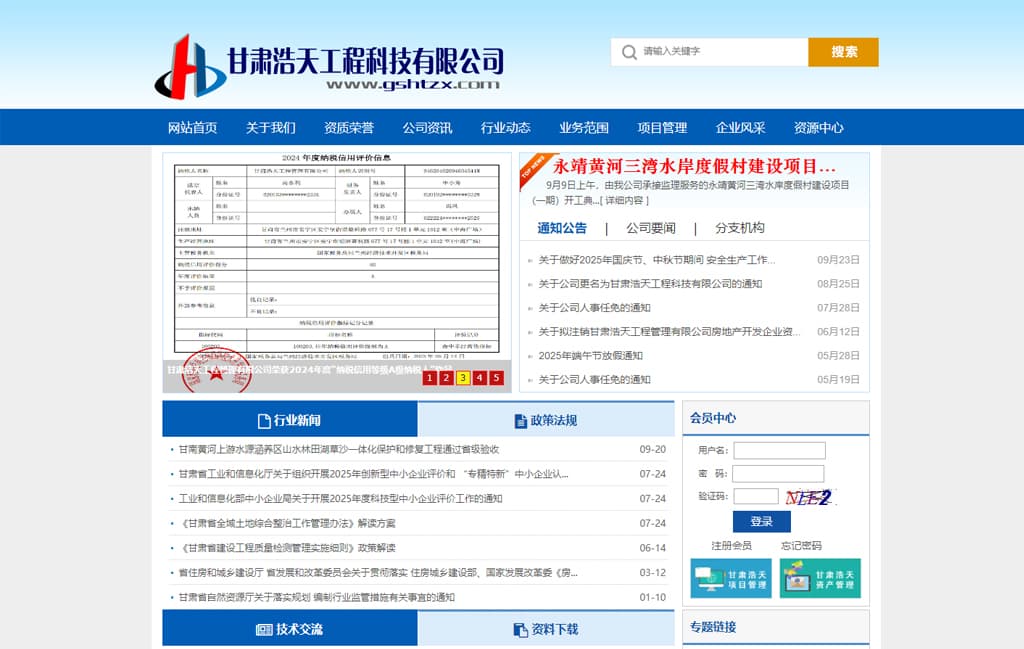Open notice about 2025年国庆节、中秋节 safety work
The image size is (1024, 649).
[x=657, y=260]
